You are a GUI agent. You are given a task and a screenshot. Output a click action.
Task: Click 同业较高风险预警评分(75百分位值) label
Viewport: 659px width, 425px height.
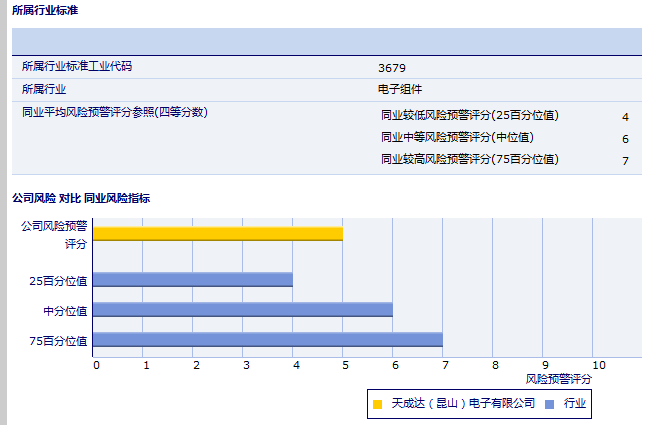[470, 159]
